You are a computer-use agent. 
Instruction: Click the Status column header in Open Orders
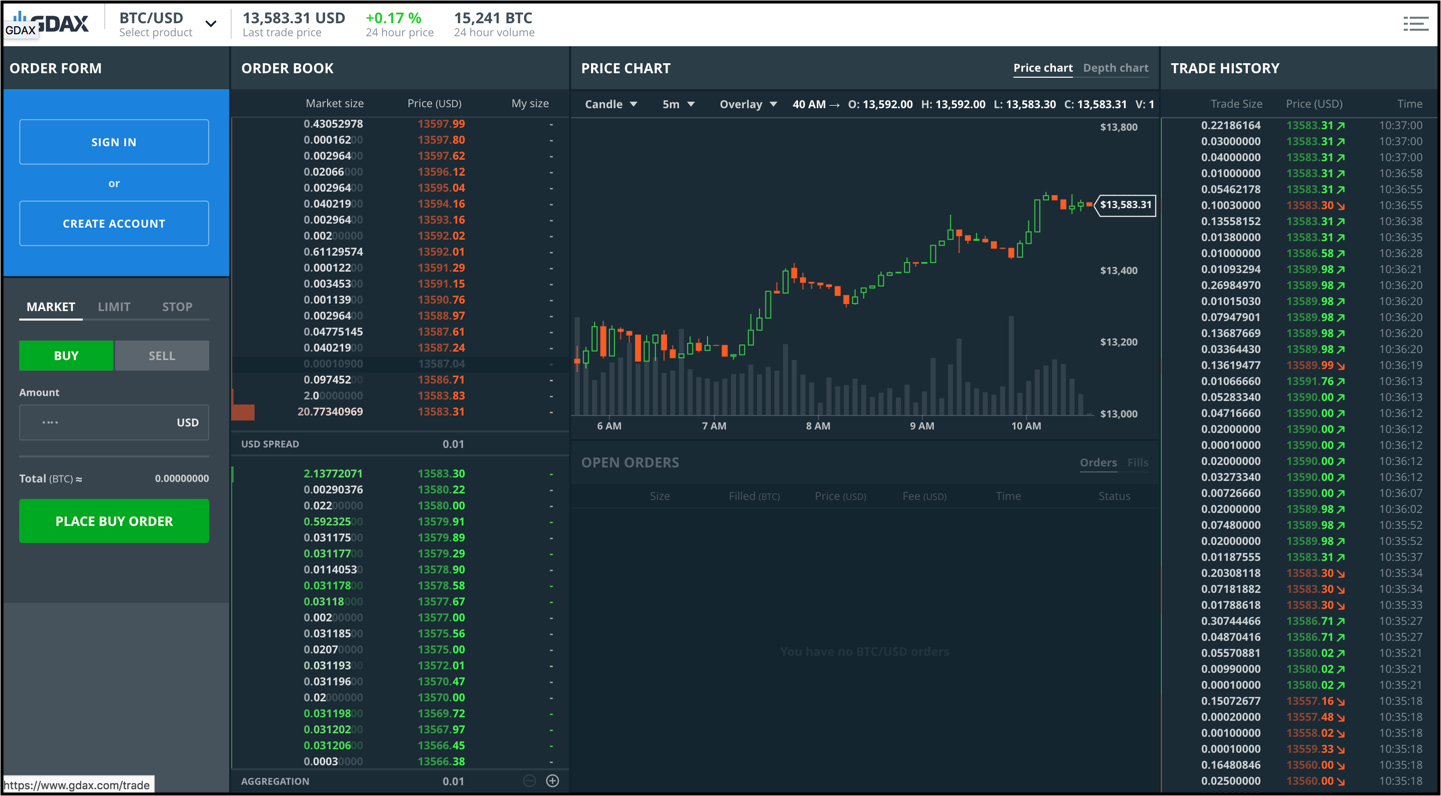tap(1114, 496)
